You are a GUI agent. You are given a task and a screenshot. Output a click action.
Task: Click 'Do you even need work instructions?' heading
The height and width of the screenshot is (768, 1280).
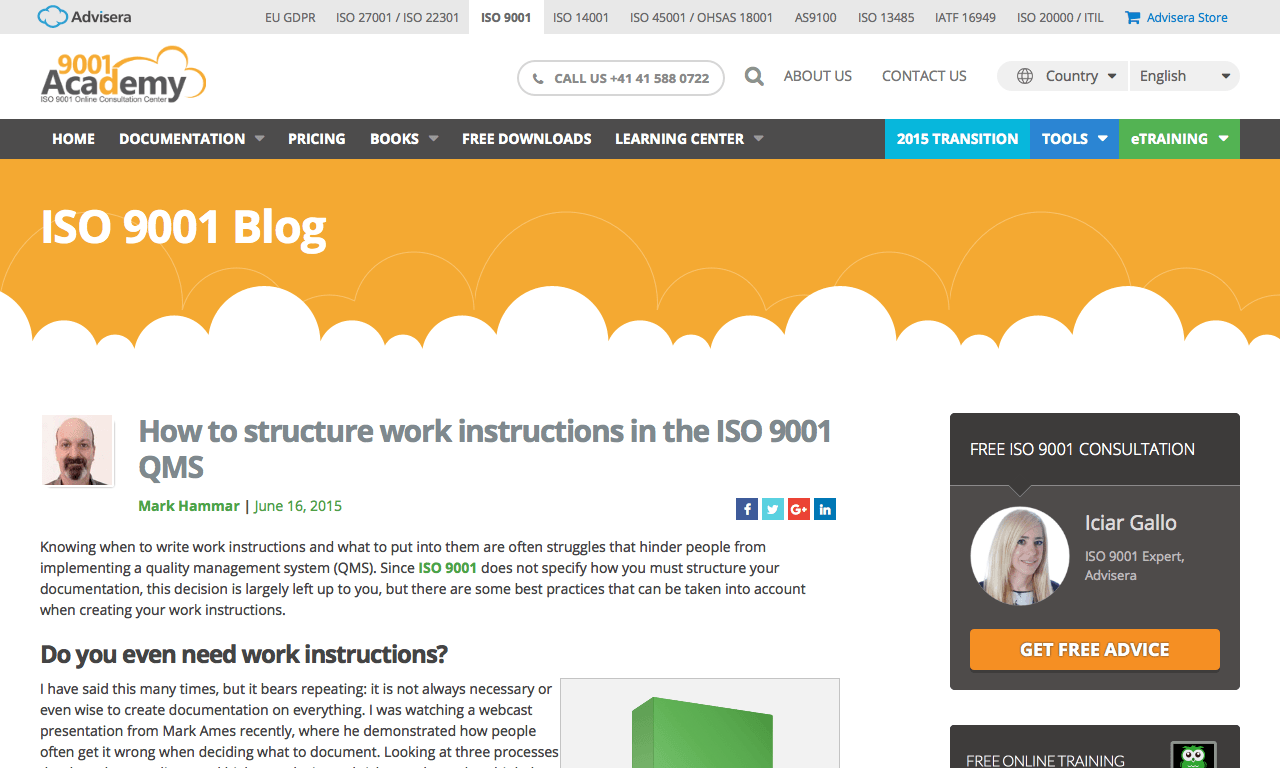click(x=244, y=654)
